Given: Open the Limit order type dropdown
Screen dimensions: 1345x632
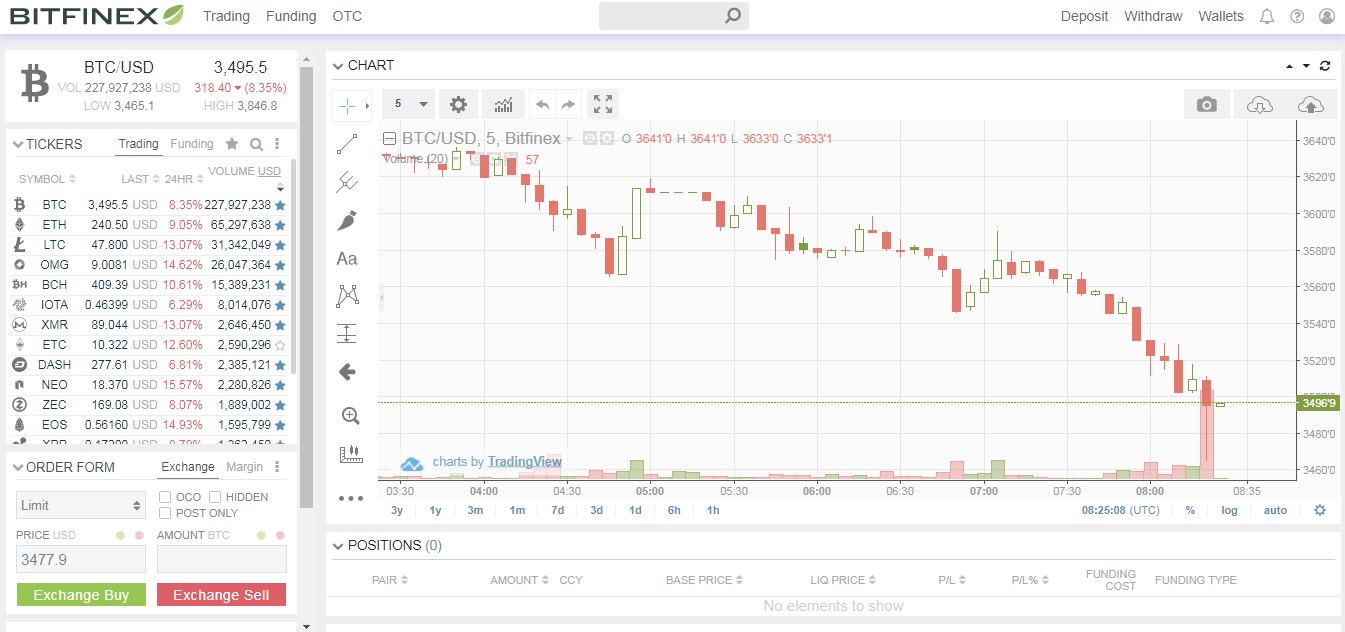Looking at the screenshot, I should 80,505.
